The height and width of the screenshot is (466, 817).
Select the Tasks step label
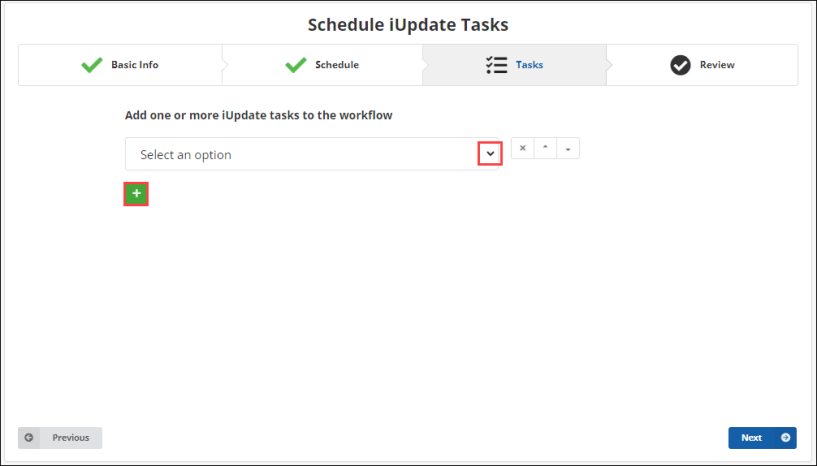coord(530,65)
